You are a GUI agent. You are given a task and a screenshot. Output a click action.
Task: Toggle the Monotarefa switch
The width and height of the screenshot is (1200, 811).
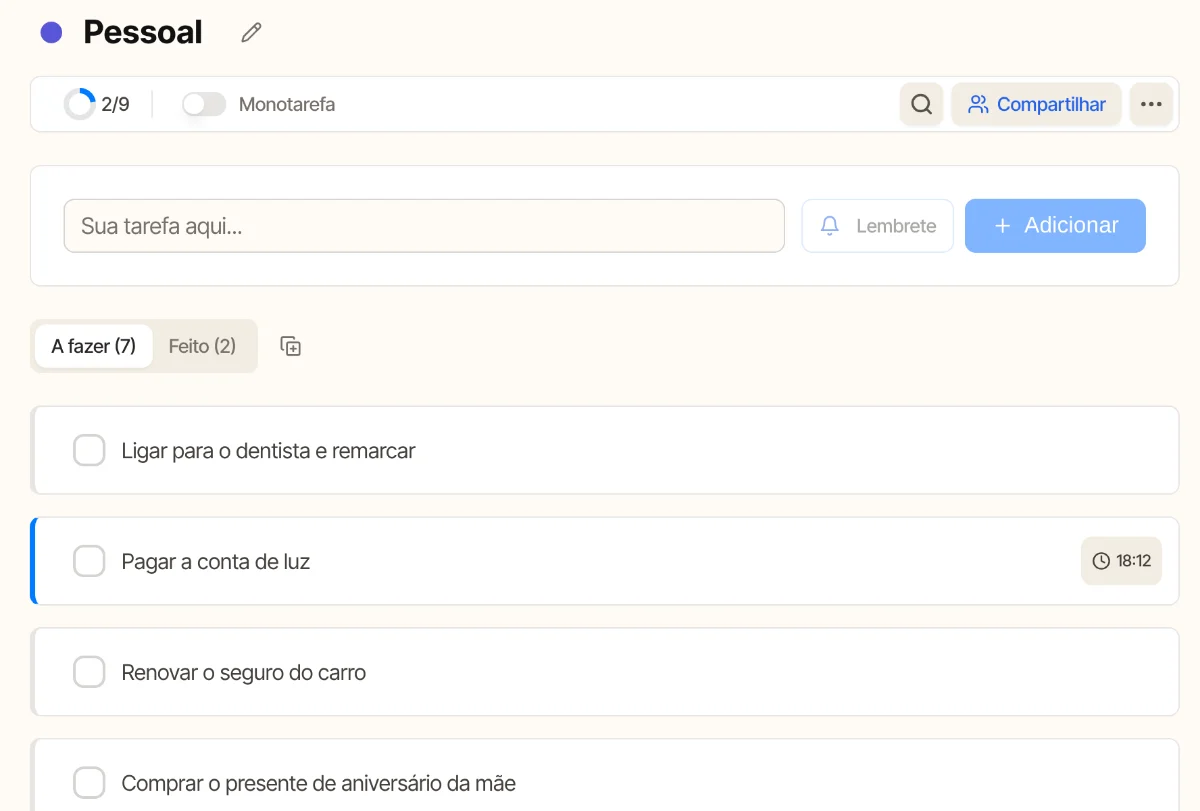tap(204, 104)
